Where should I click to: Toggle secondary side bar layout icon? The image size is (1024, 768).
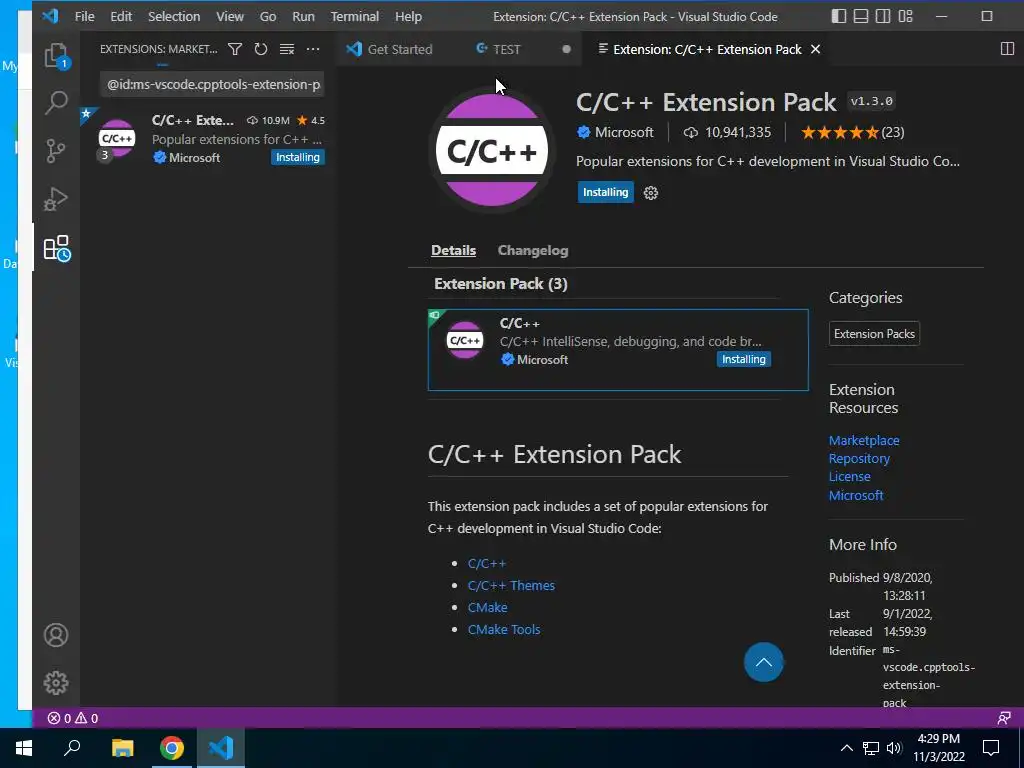point(883,16)
